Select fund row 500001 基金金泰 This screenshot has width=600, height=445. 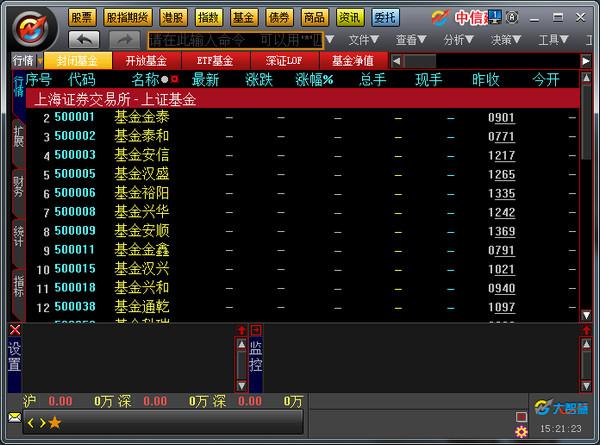tap(302, 117)
